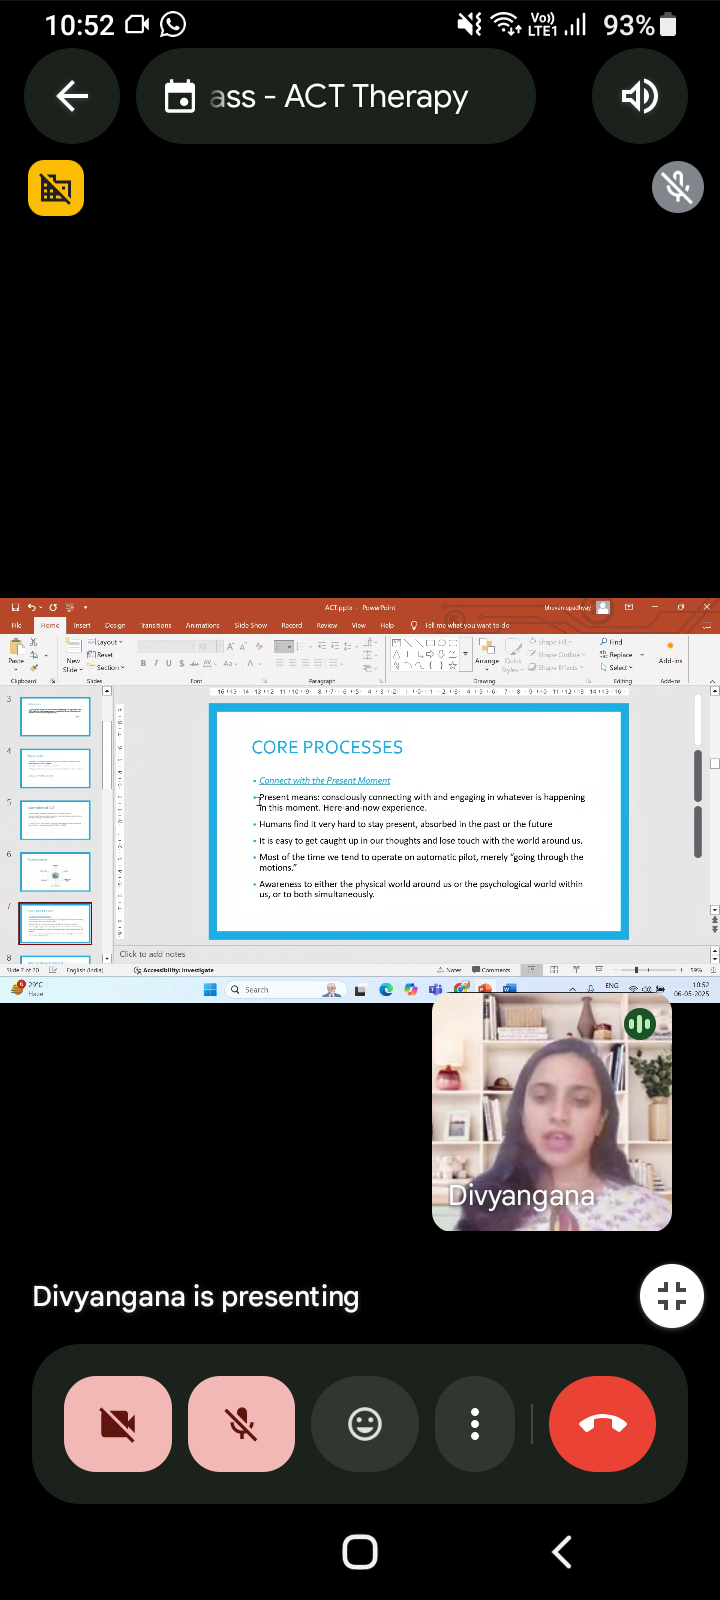Tap Divyangana's video tile

[x=551, y=1112]
